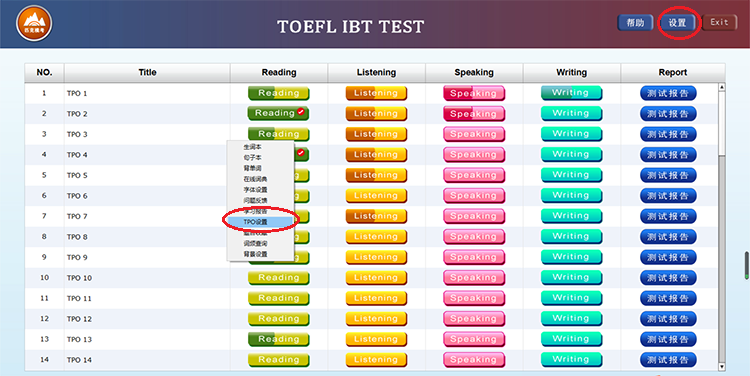Click the table scrollbar up arrow
The width and height of the screenshot is (750, 376).
pyautogui.click(x=722, y=88)
